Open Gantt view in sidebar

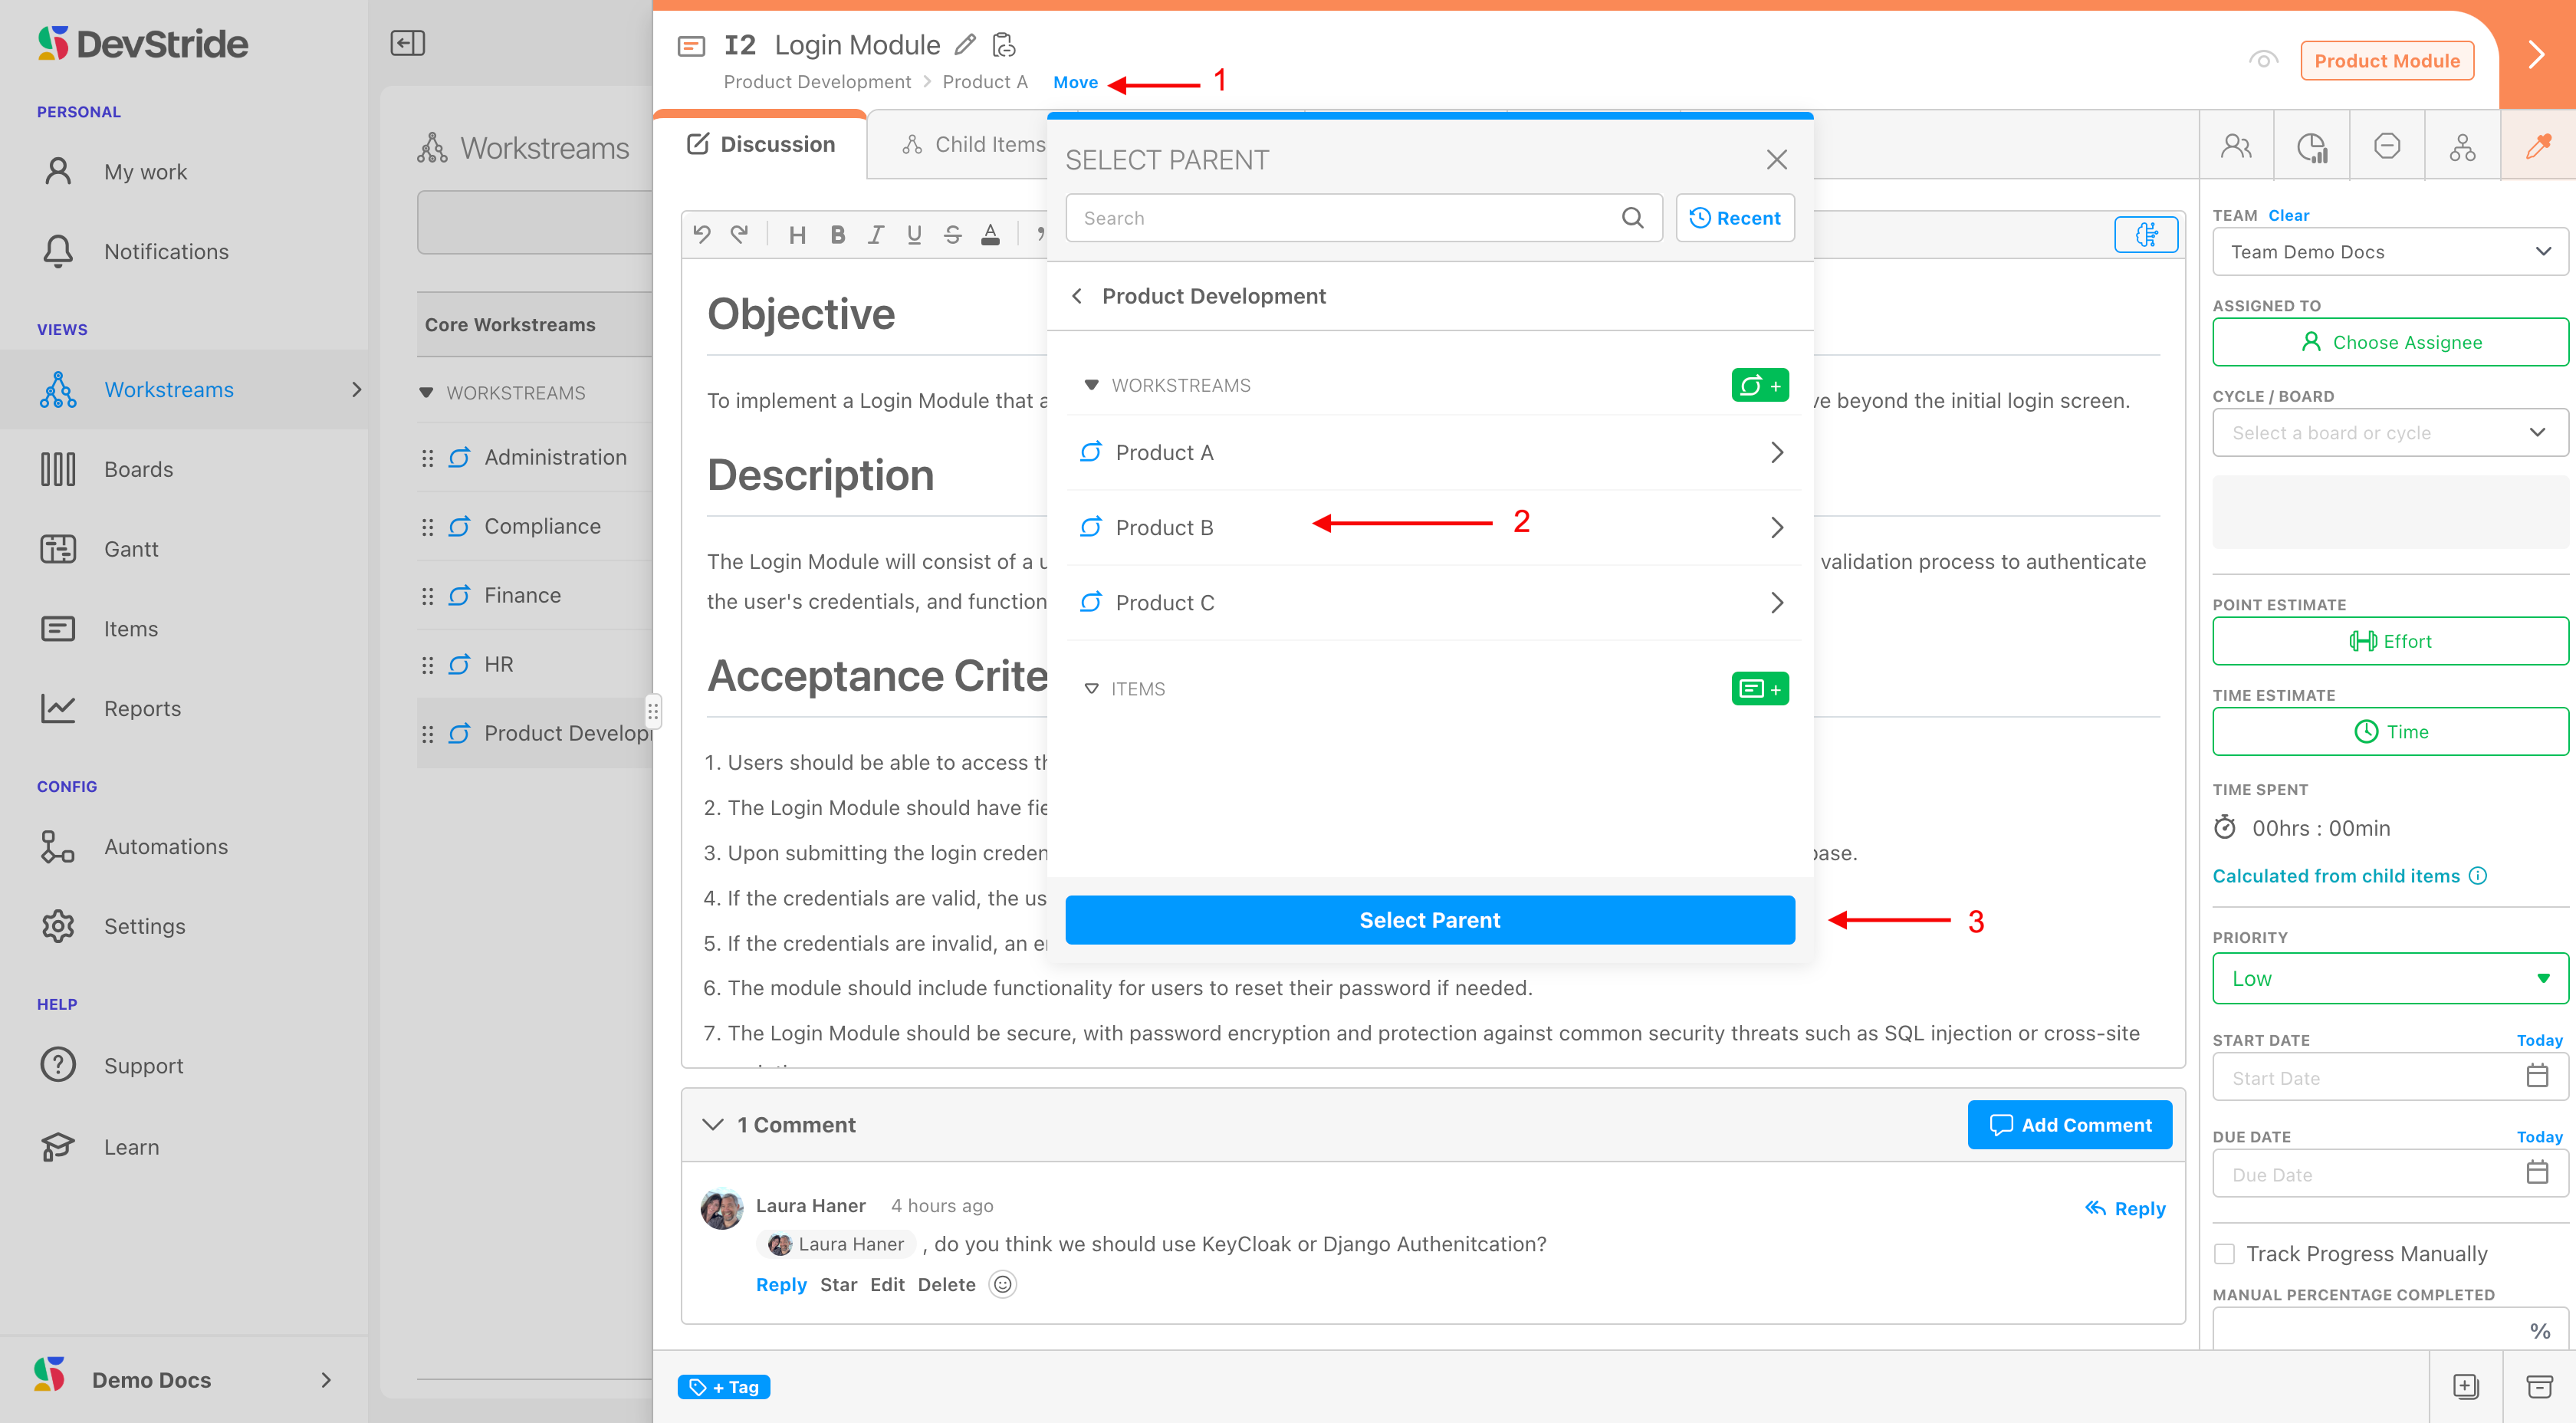(131, 549)
